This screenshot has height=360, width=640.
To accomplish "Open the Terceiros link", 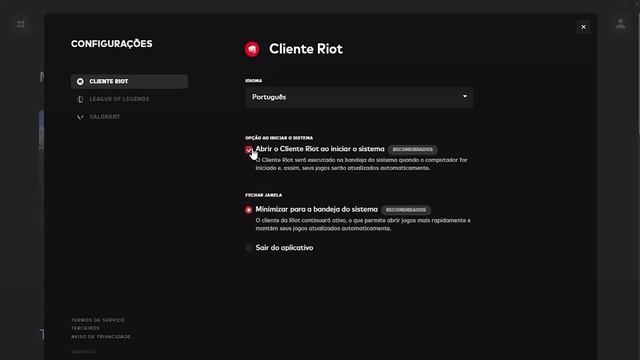I will [85, 328].
